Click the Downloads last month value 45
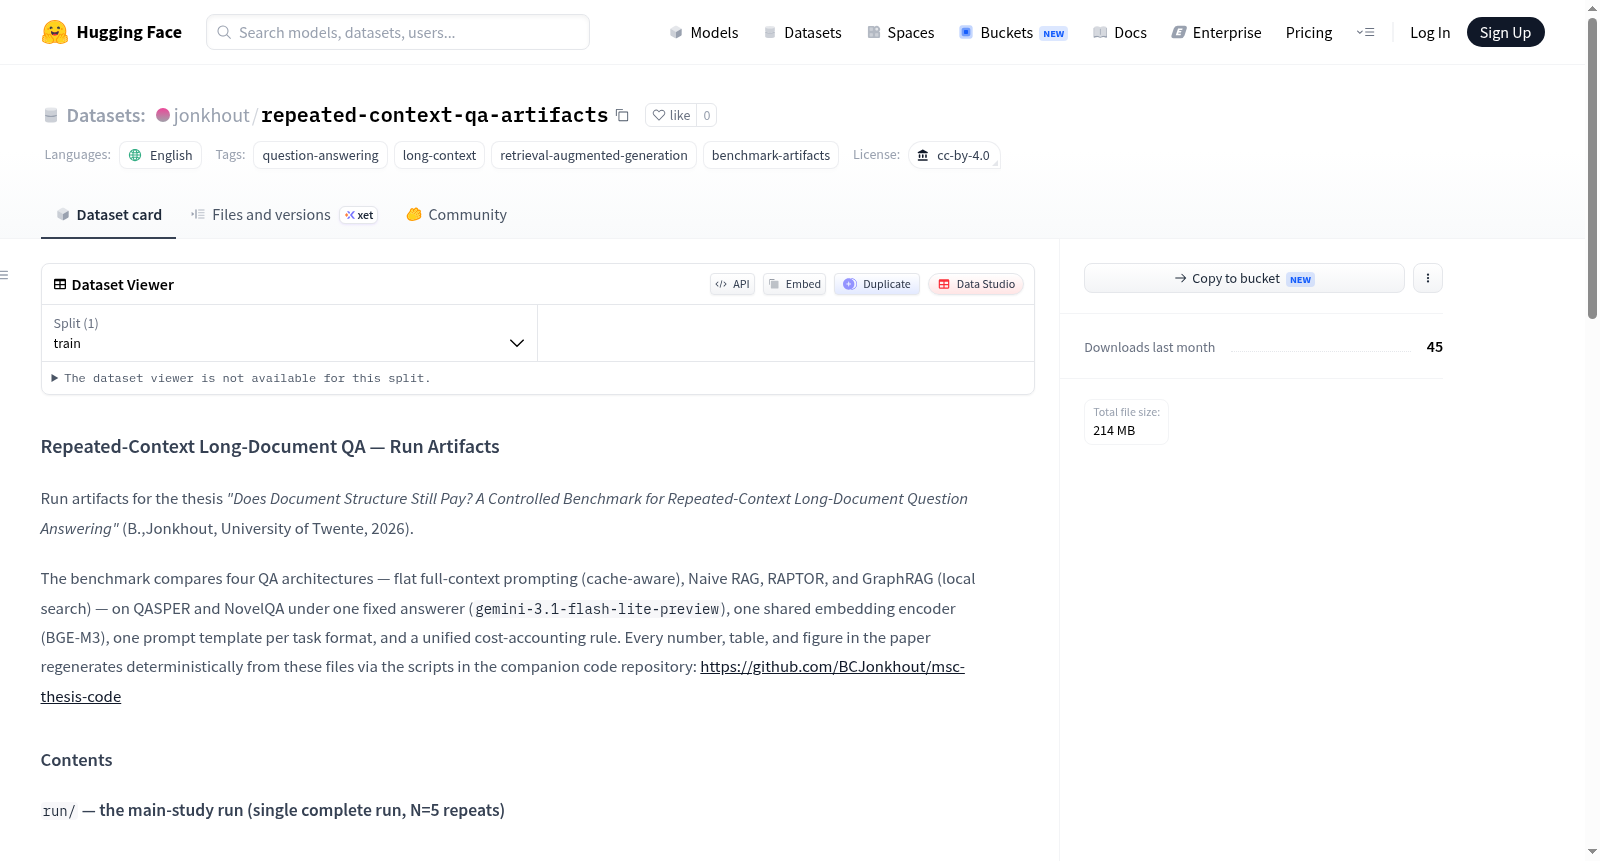 [1435, 347]
